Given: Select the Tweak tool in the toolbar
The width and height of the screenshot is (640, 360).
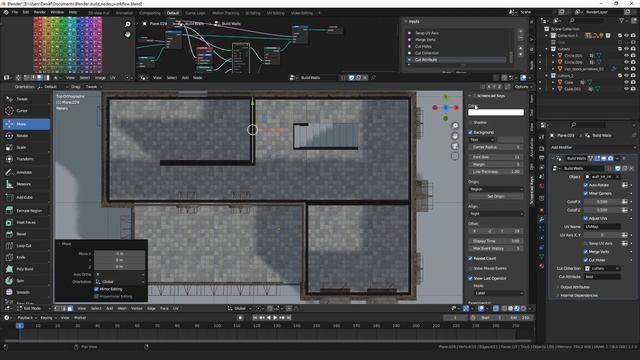Looking at the screenshot, I should click(26, 99).
